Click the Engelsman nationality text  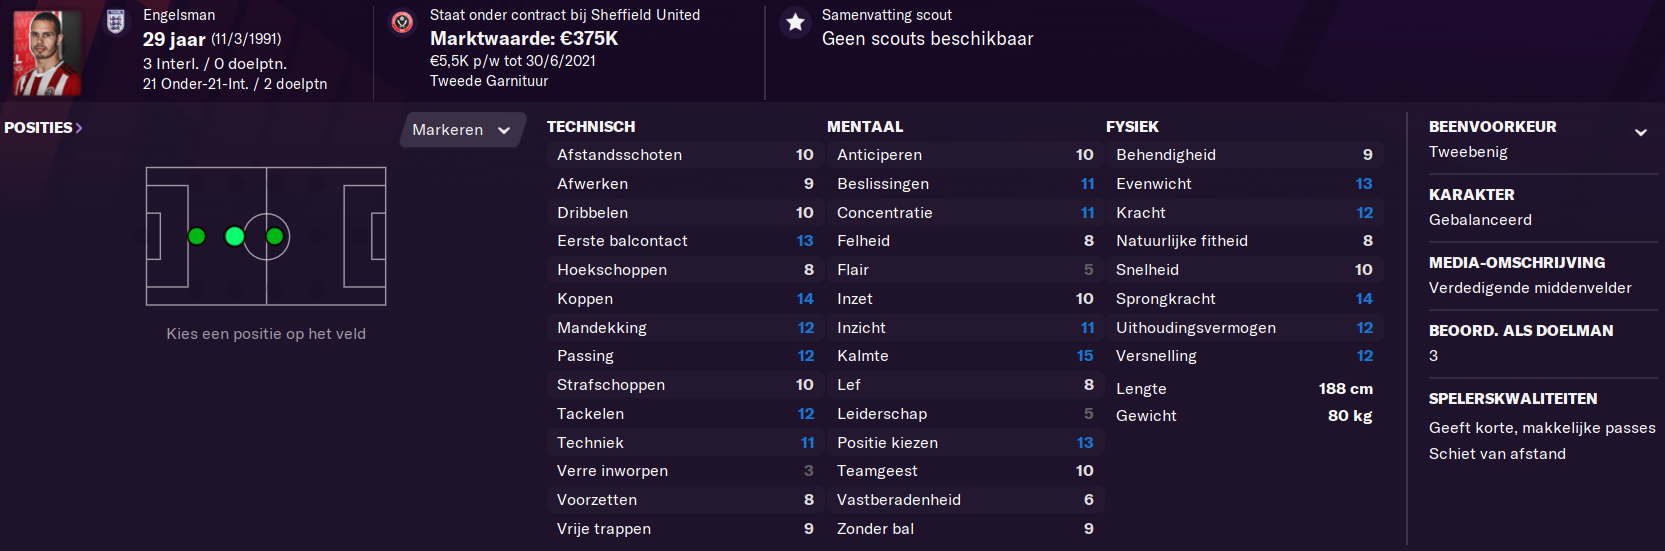[x=179, y=15]
